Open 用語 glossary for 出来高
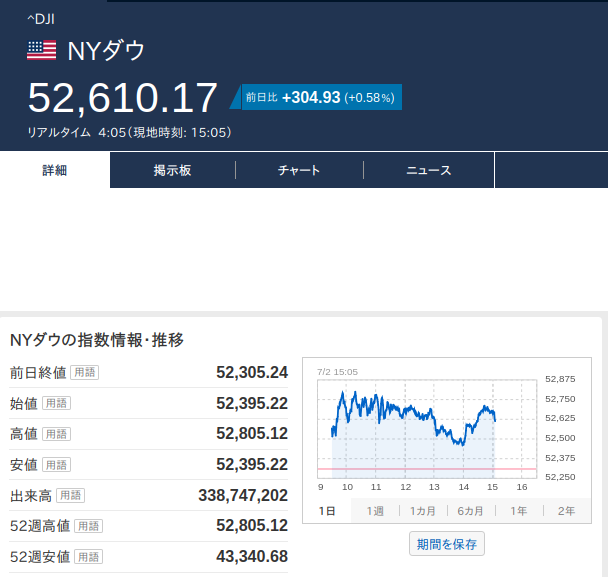 tap(71, 495)
